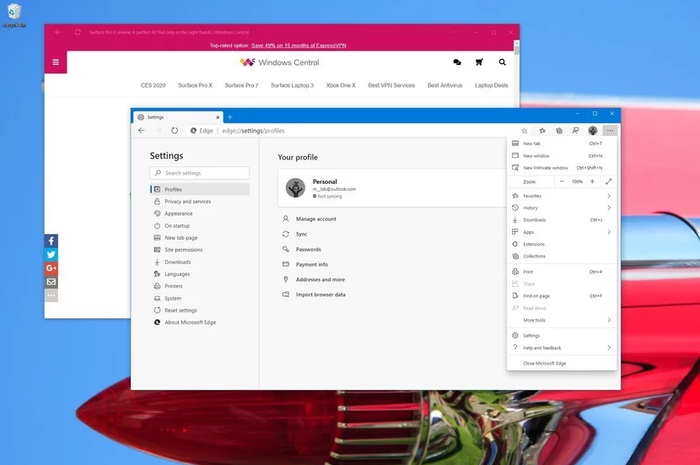
Task: Select New window menu entry
Action: click(562, 156)
